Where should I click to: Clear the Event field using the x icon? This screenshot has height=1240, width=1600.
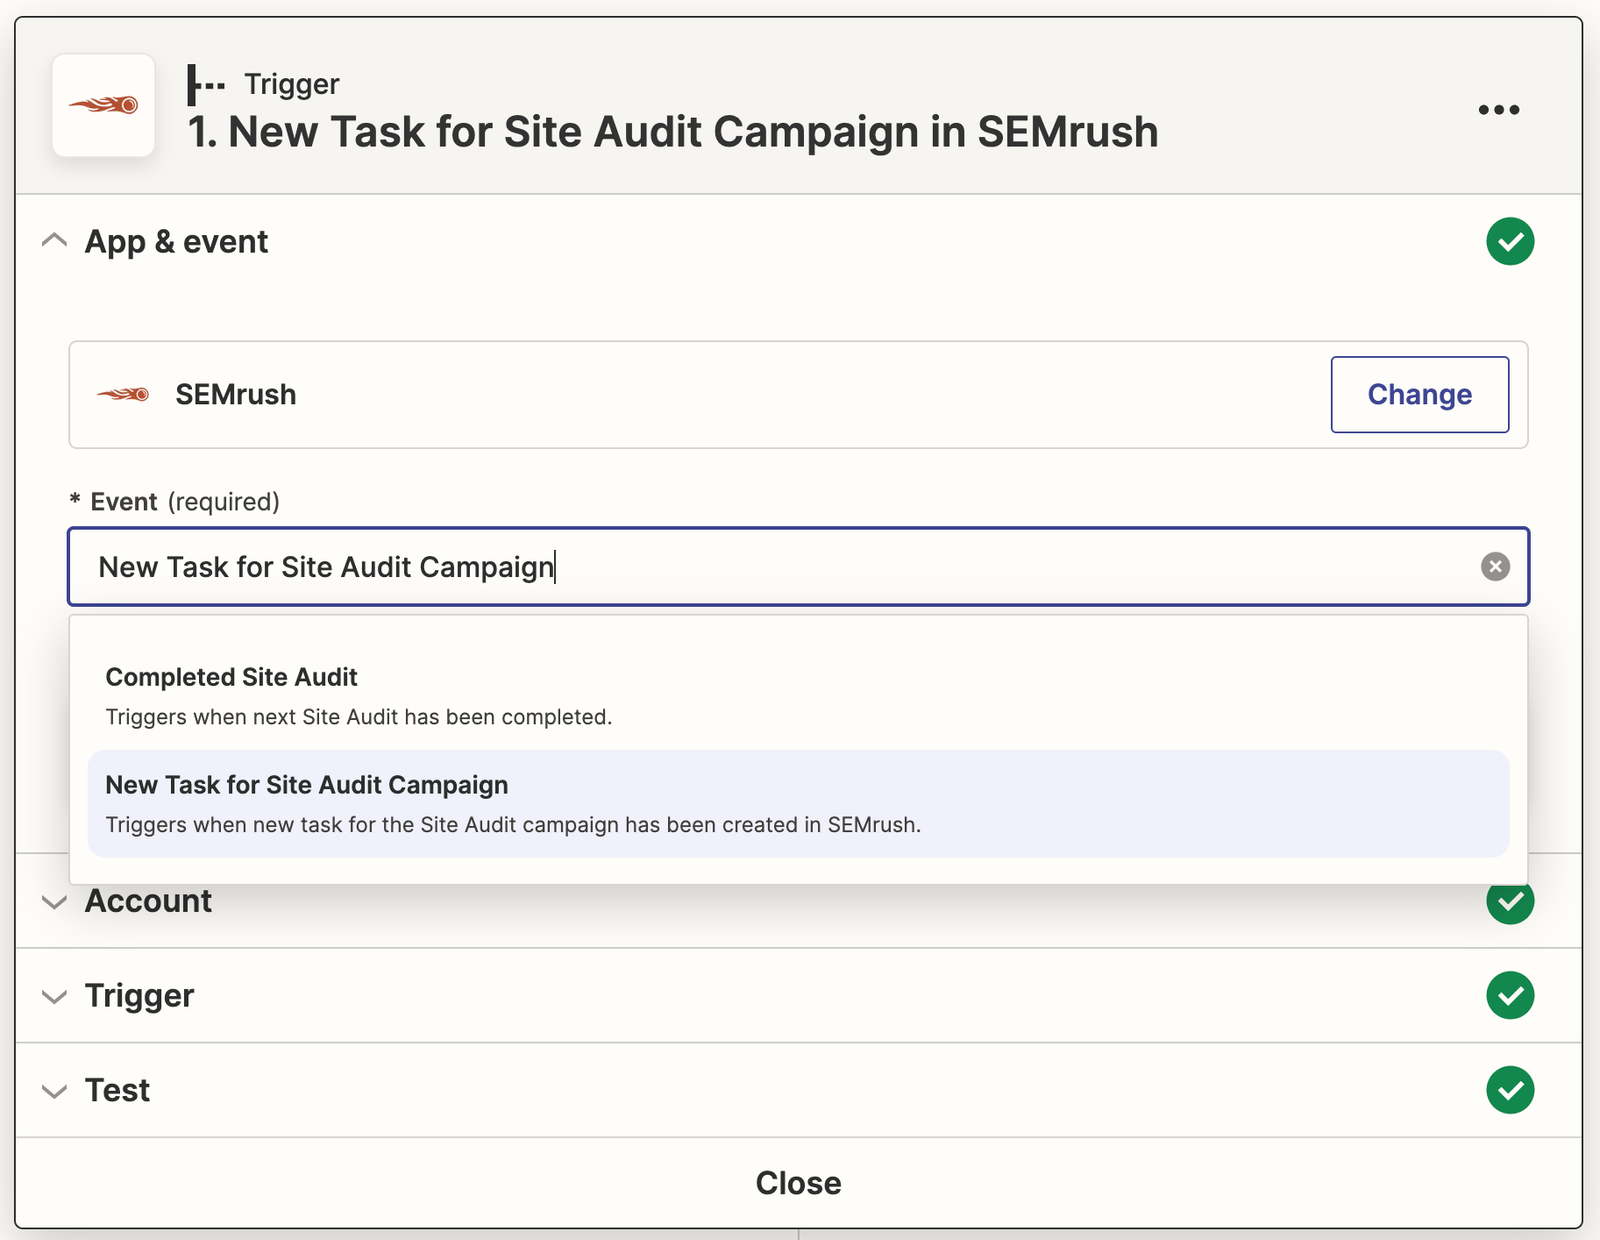(x=1495, y=567)
